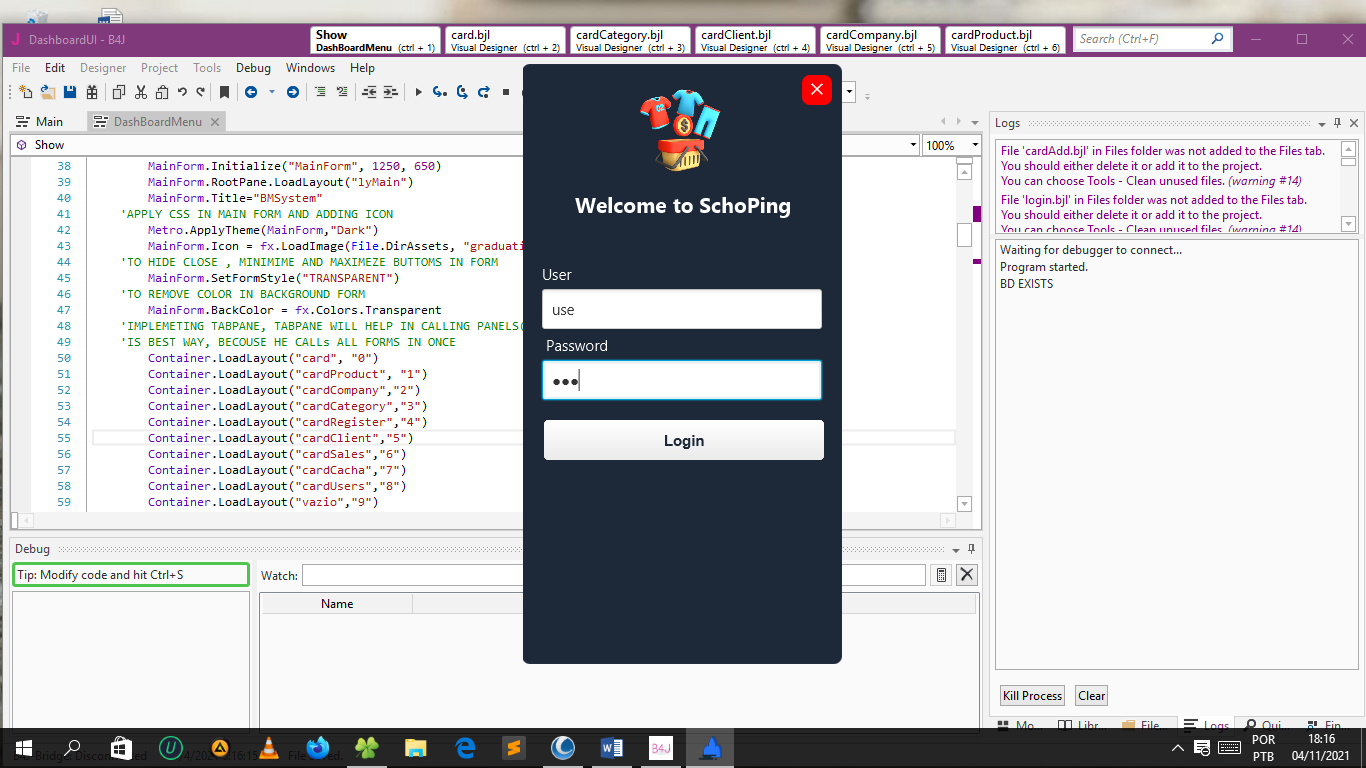Click the Paste toolbar icon

(162, 92)
